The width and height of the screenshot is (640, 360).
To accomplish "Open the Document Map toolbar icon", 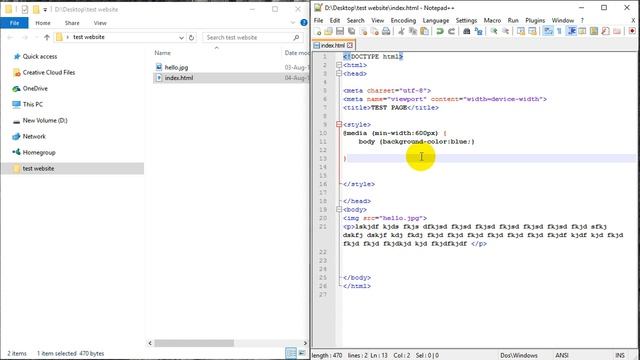I will click(x=594, y=31).
